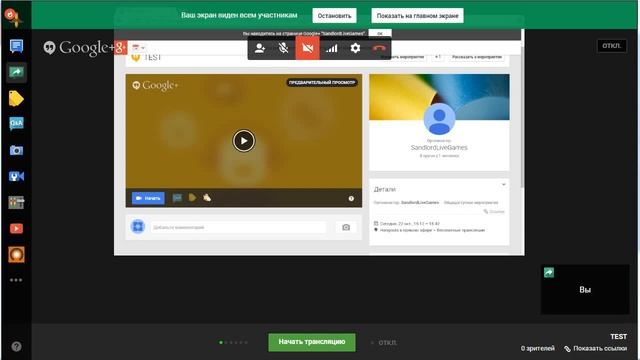Play the preview video in the shared screen
This screenshot has width=640, height=360.
pyautogui.click(x=244, y=141)
